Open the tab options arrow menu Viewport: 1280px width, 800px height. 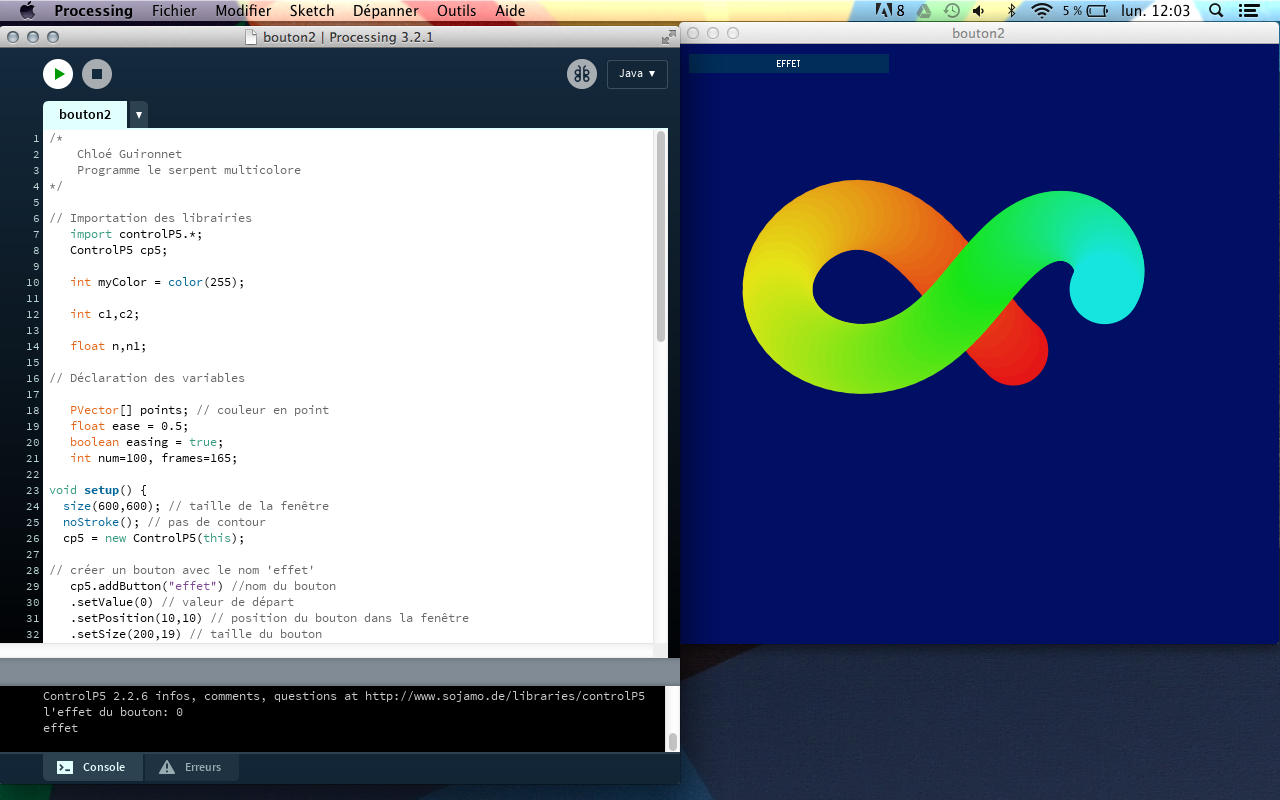click(139, 115)
